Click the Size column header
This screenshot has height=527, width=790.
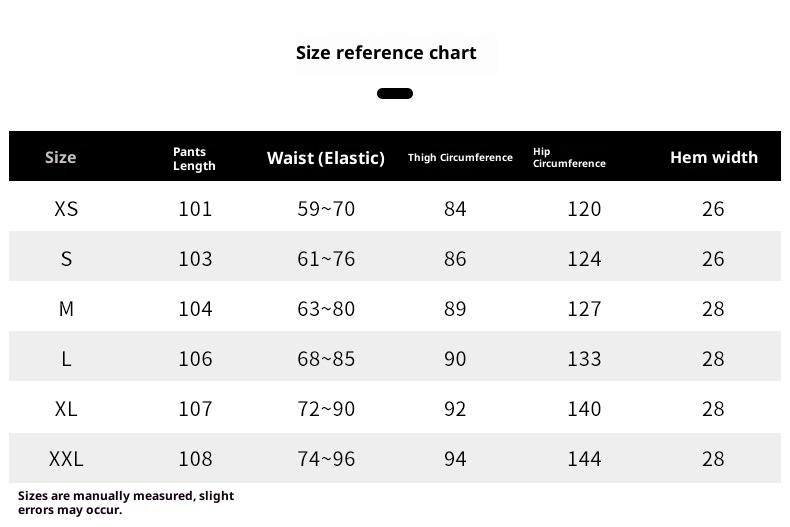click(60, 157)
